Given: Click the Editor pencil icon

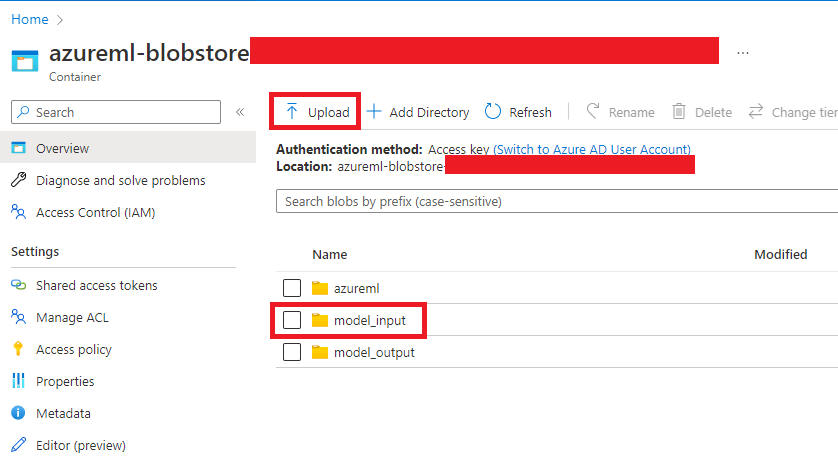Looking at the screenshot, I should tap(19, 444).
